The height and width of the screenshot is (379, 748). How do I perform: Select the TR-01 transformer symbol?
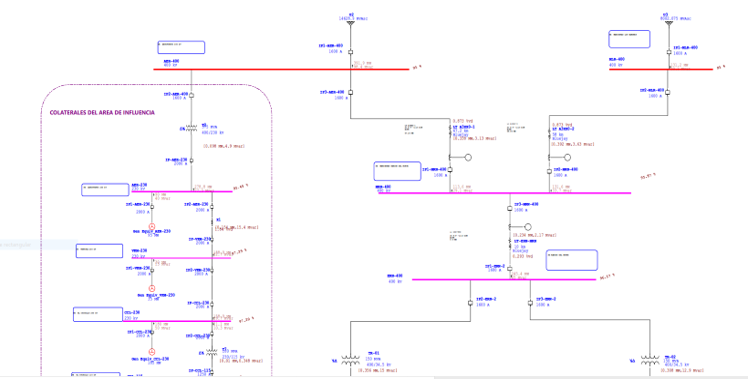(351, 360)
